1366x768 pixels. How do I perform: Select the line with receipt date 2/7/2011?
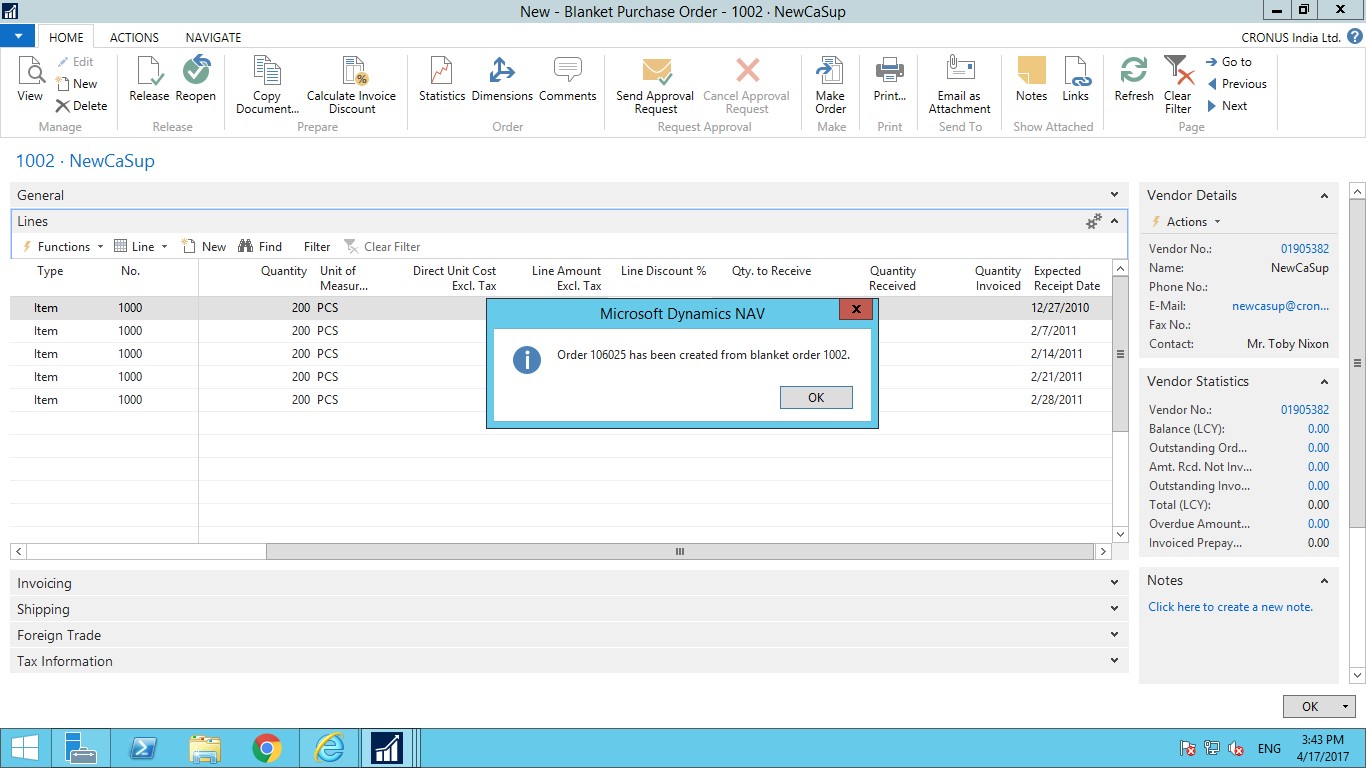[x=561, y=331]
